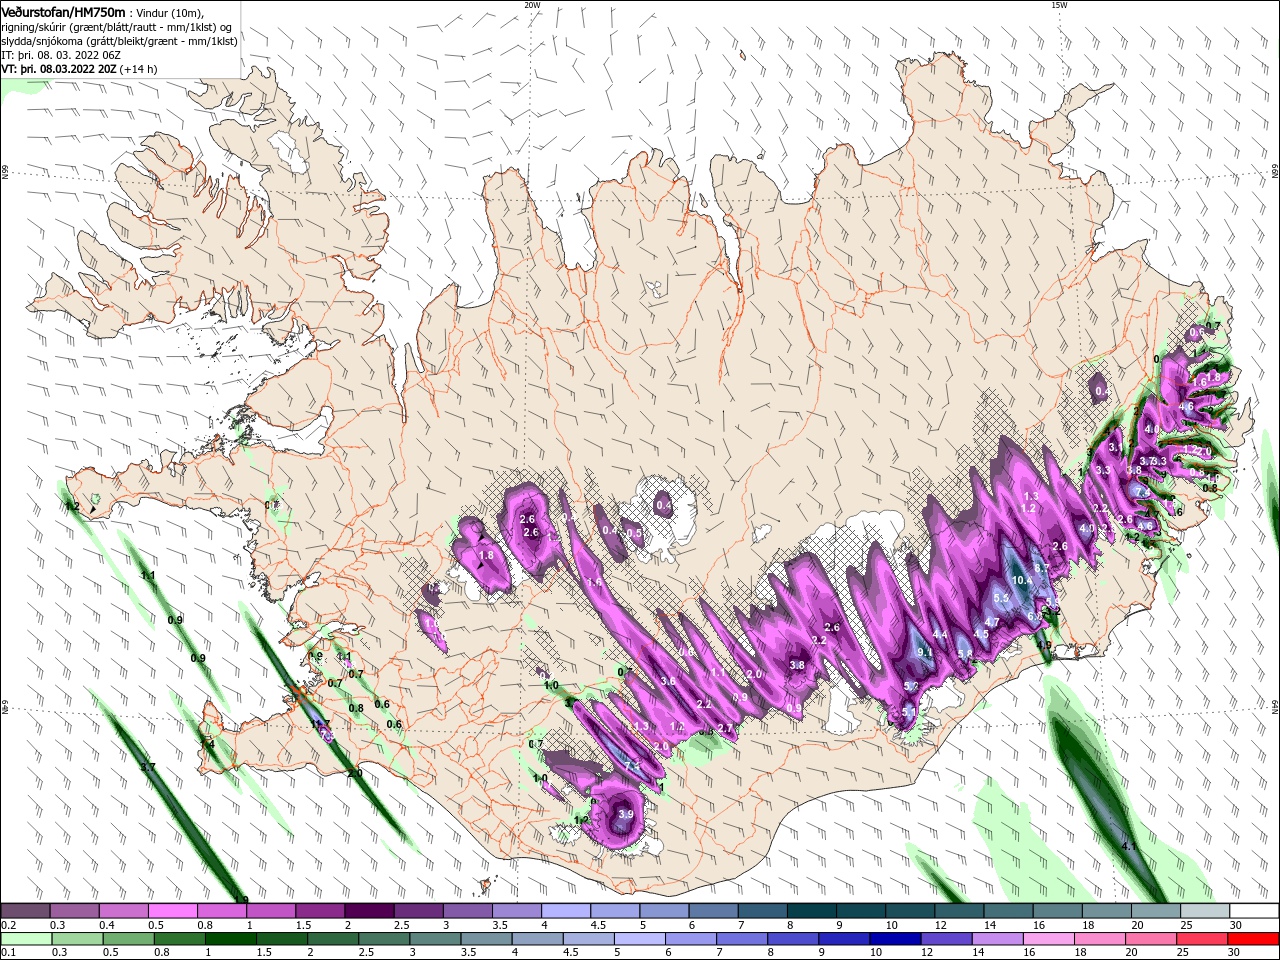Click the 5.5 precipitation value on the map
Viewport: 1280px width, 960px height.
pos(1001,598)
